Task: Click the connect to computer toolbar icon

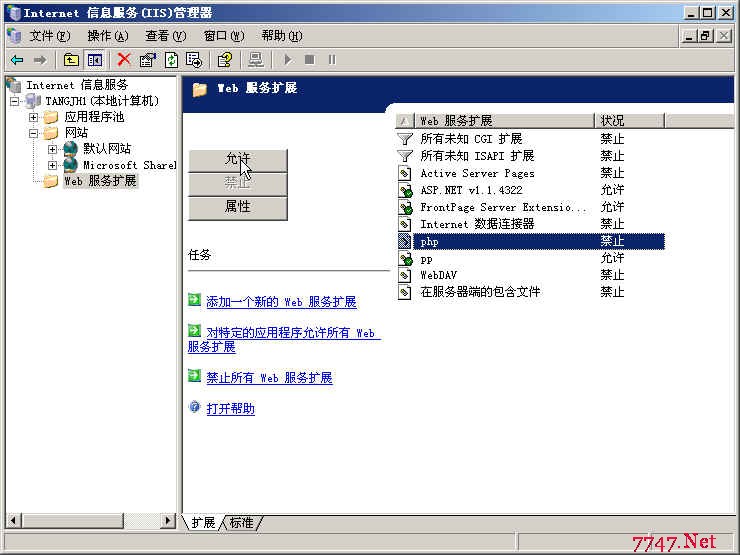Action: point(256,60)
